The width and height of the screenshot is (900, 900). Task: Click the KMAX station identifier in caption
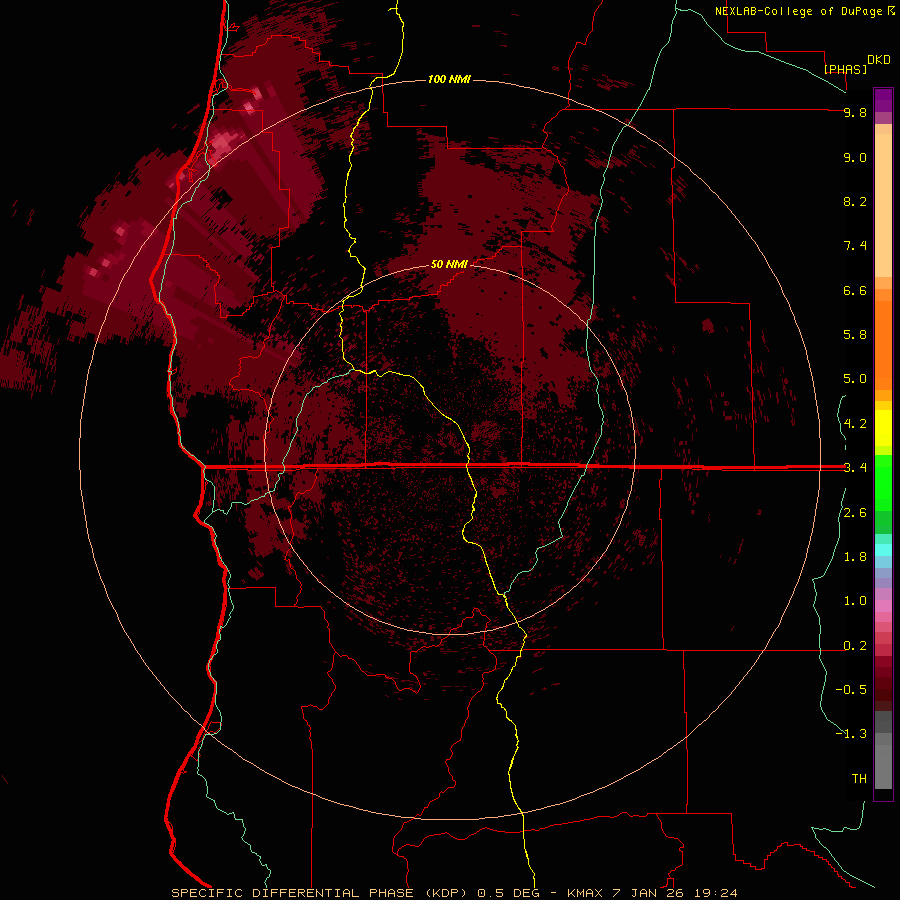coord(585,893)
